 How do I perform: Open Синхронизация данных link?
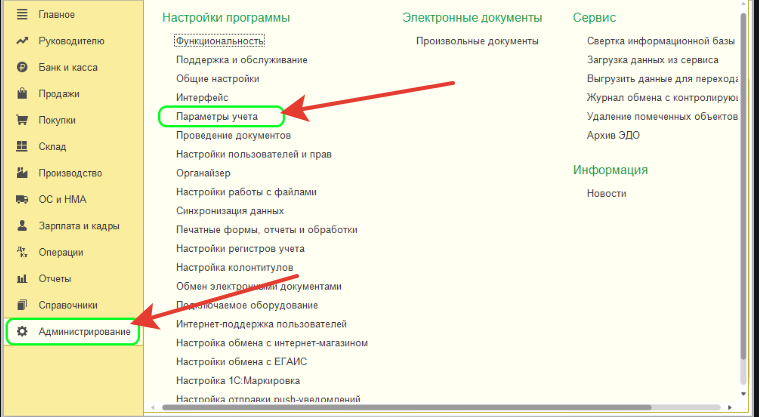[230, 211]
